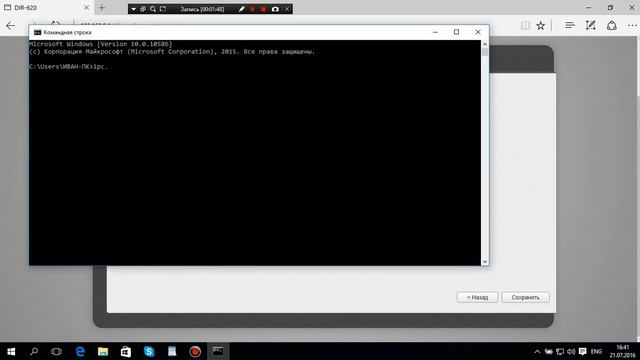Open Edge more actions menu
The height and width of the screenshot is (360, 640).
pos(632,26)
